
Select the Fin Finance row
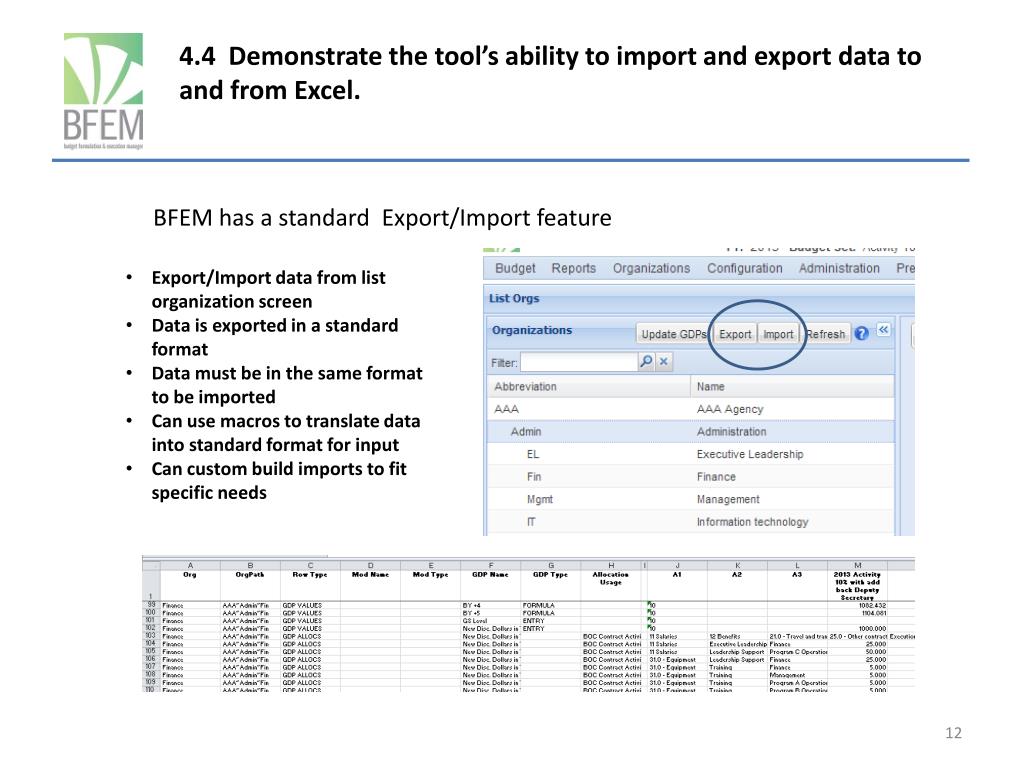690,477
